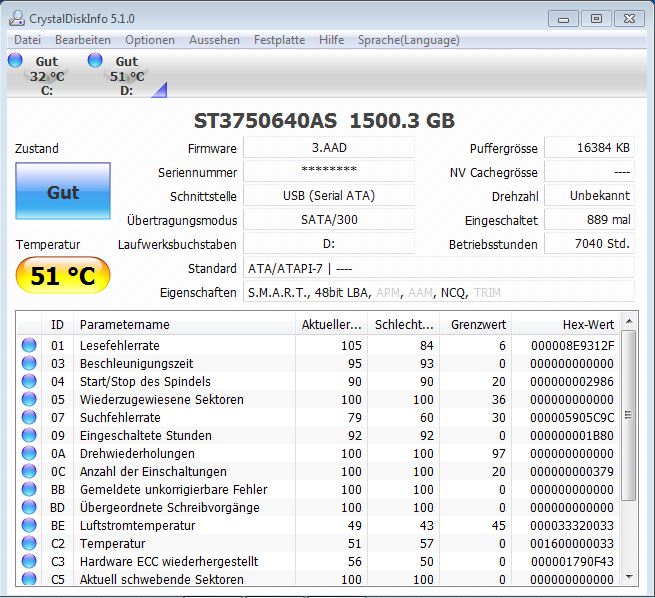Screen dimensions: 655x598
Task: Open the Optionen menu
Action: 150,40
